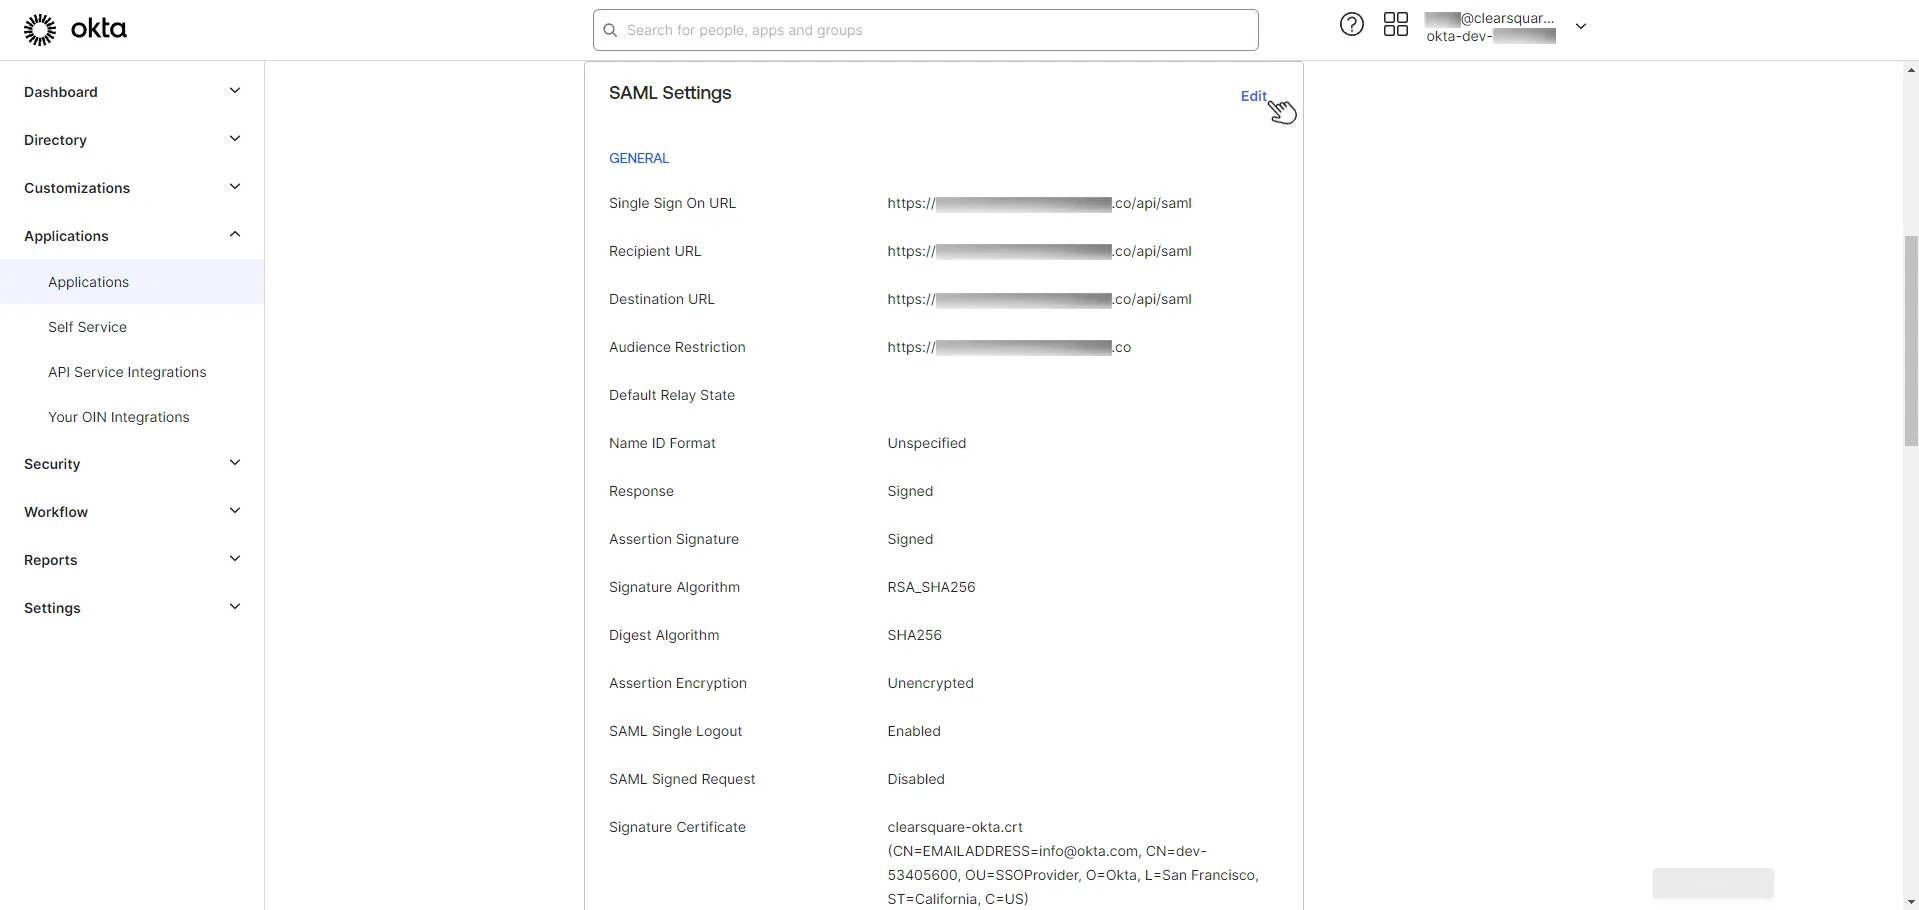The height and width of the screenshot is (910, 1919).
Task: Open the apps grid icon
Action: (x=1395, y=25)
